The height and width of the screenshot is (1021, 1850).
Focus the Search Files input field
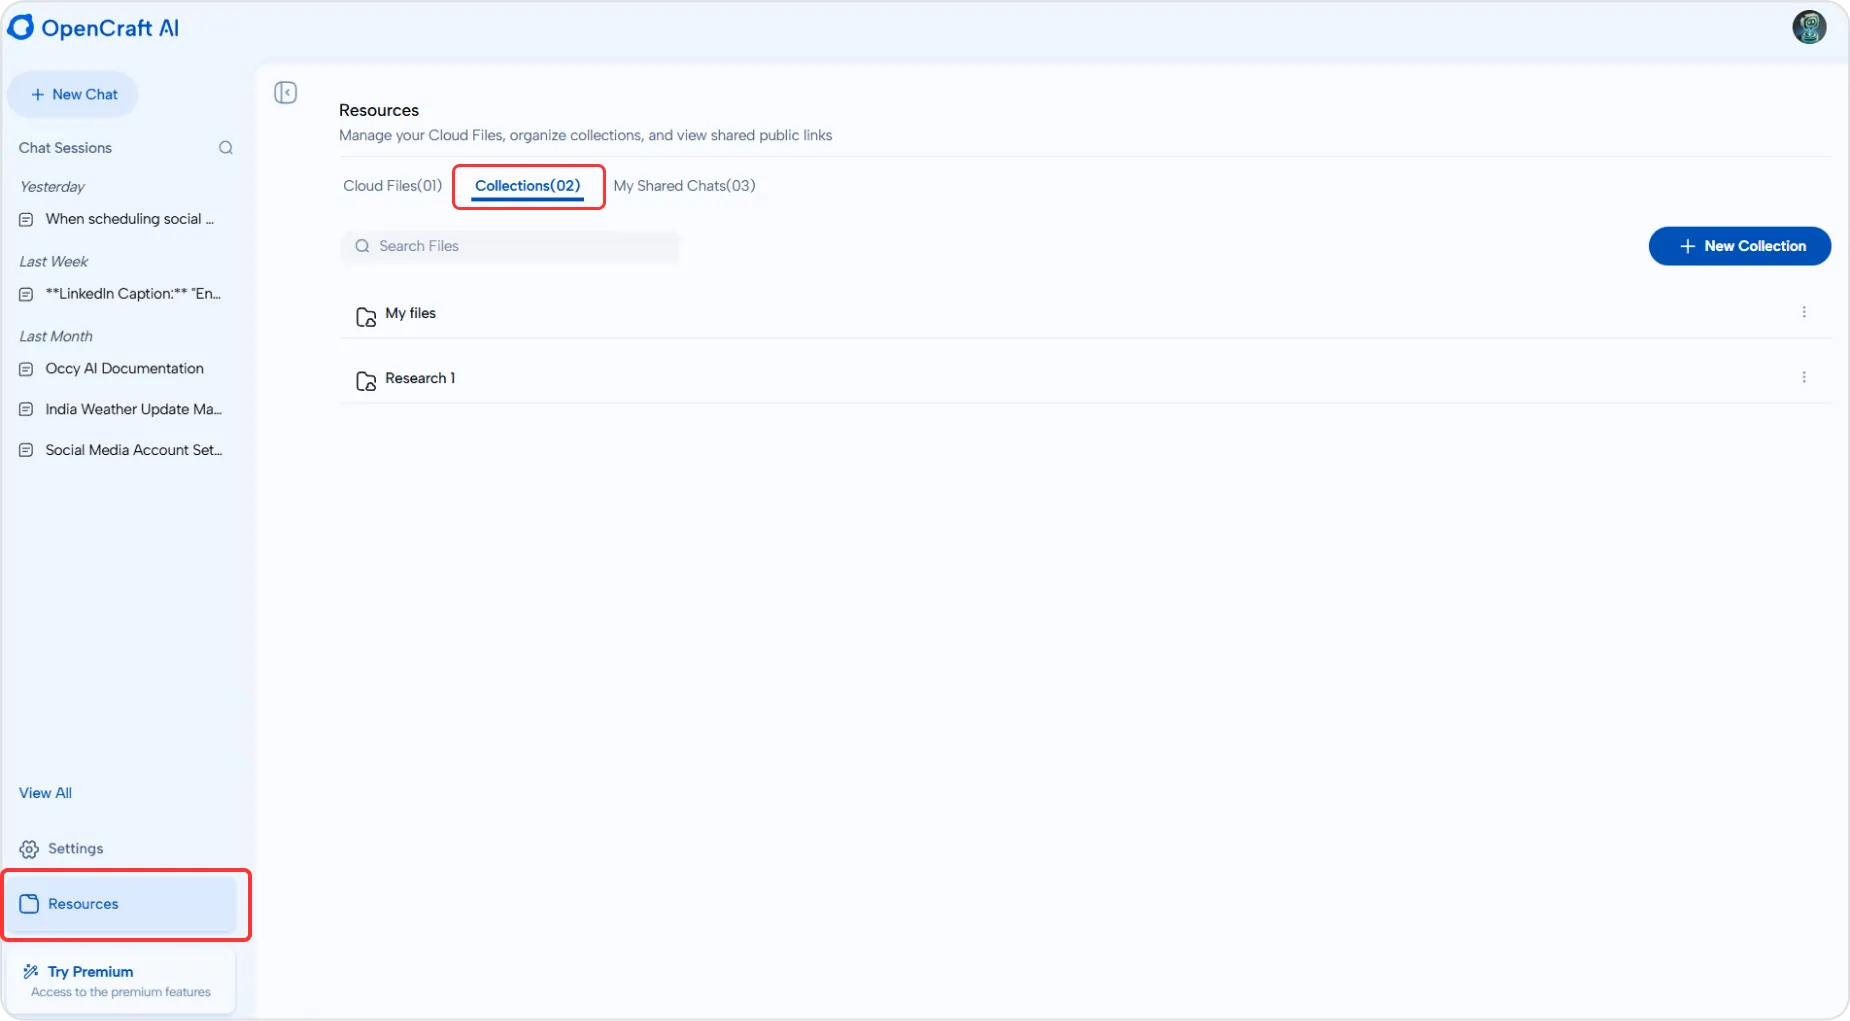[x=520, y=246]
